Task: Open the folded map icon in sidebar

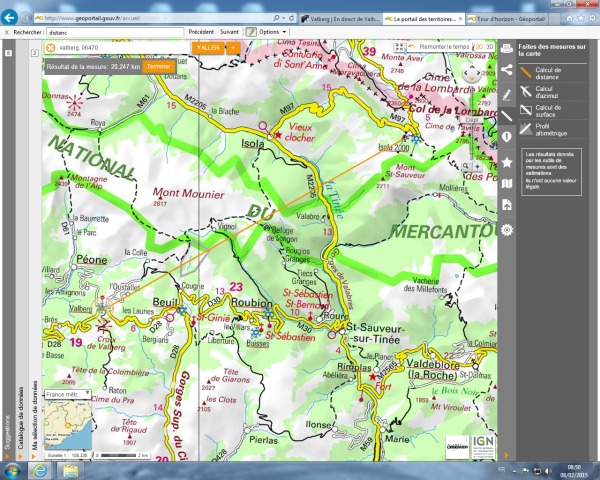Action: (x=507, y=184)
